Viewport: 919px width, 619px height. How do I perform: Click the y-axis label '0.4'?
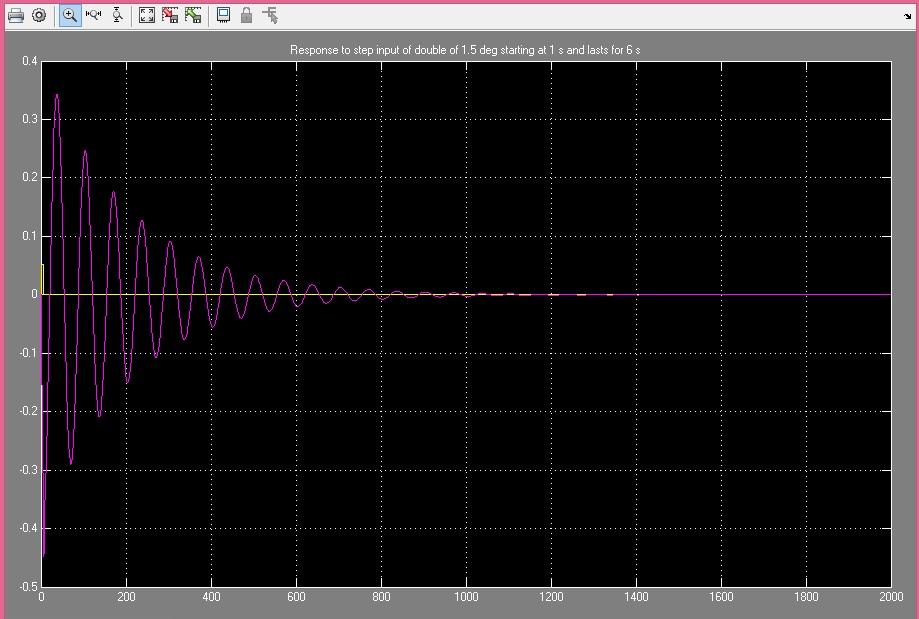click(x=30, y=61)
